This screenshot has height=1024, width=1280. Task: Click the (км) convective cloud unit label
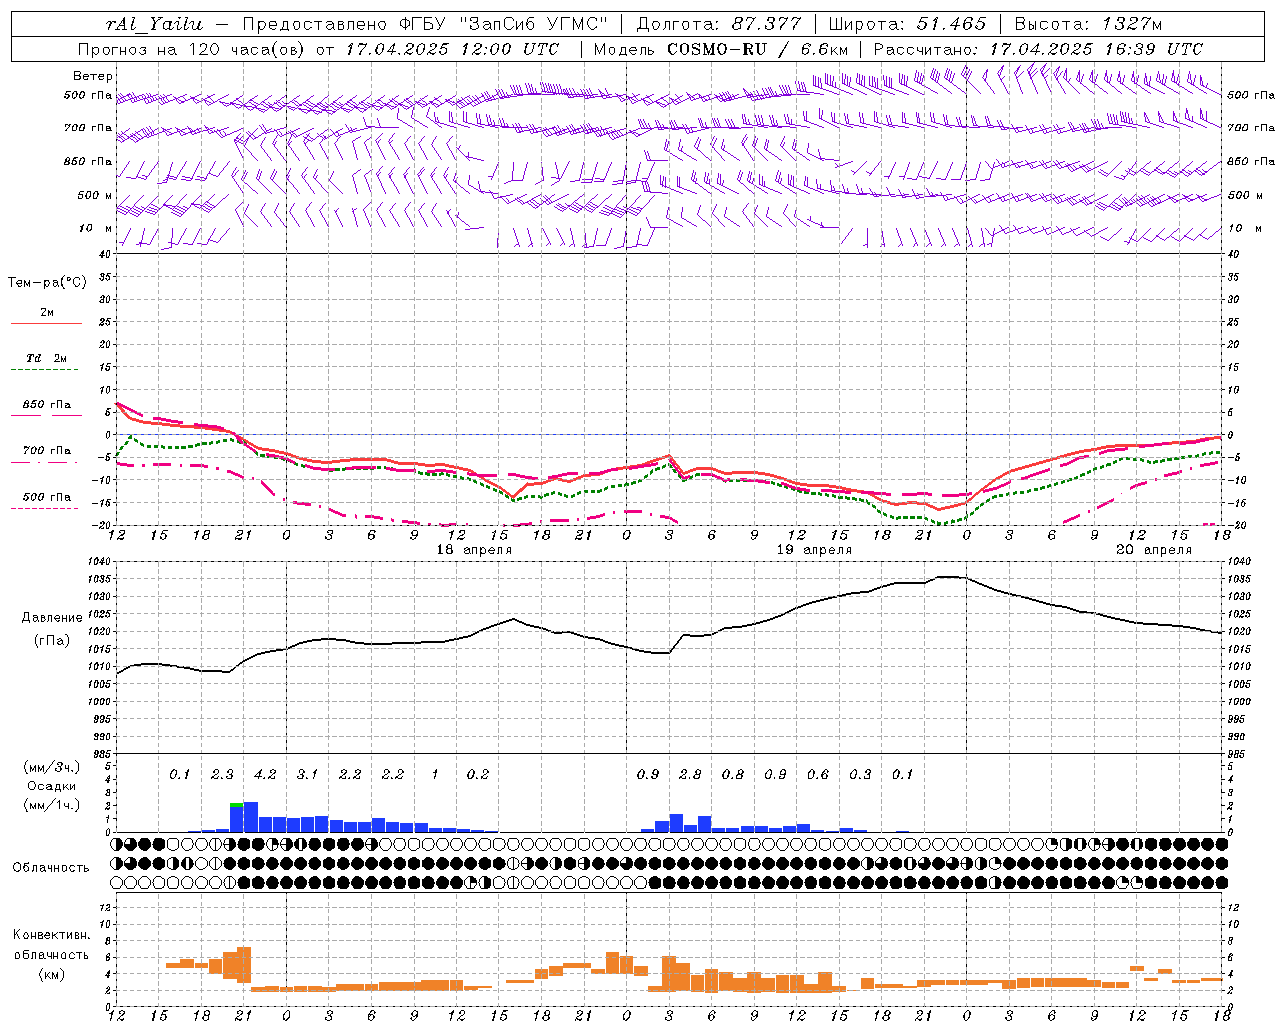click(x=52, y=975)
